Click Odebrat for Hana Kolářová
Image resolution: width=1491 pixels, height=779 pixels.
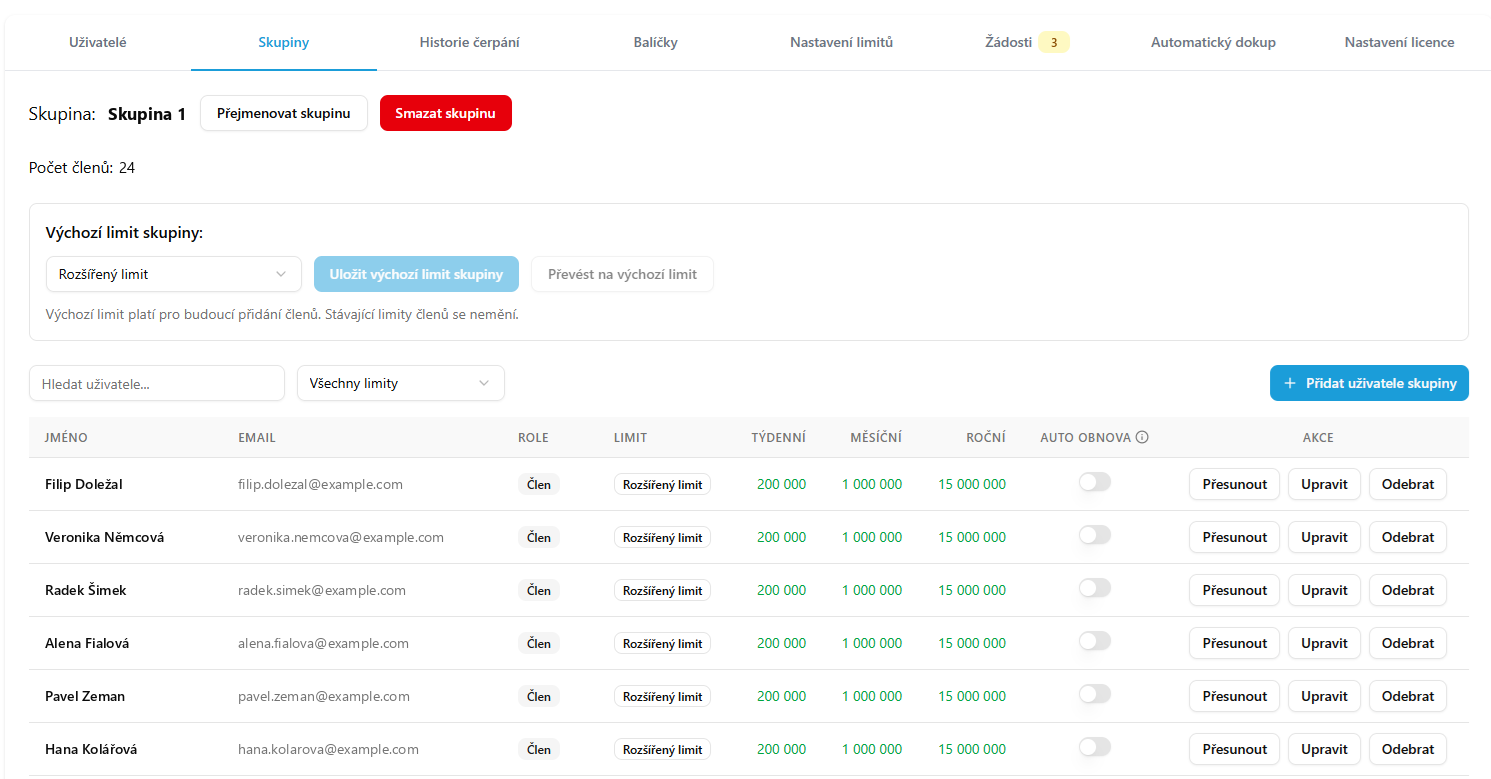1408,749
